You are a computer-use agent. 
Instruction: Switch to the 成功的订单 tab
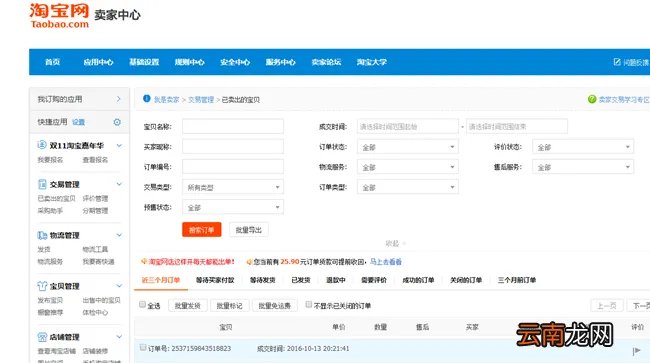[418, 280]
